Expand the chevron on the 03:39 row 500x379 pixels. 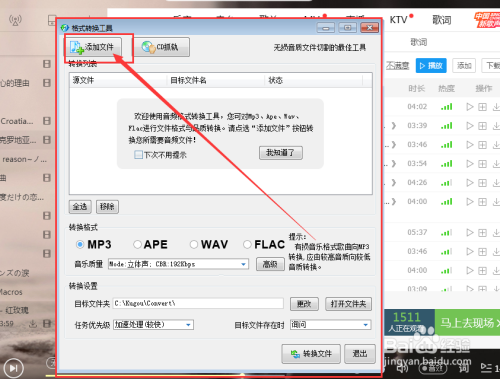[x=394, y=126]
